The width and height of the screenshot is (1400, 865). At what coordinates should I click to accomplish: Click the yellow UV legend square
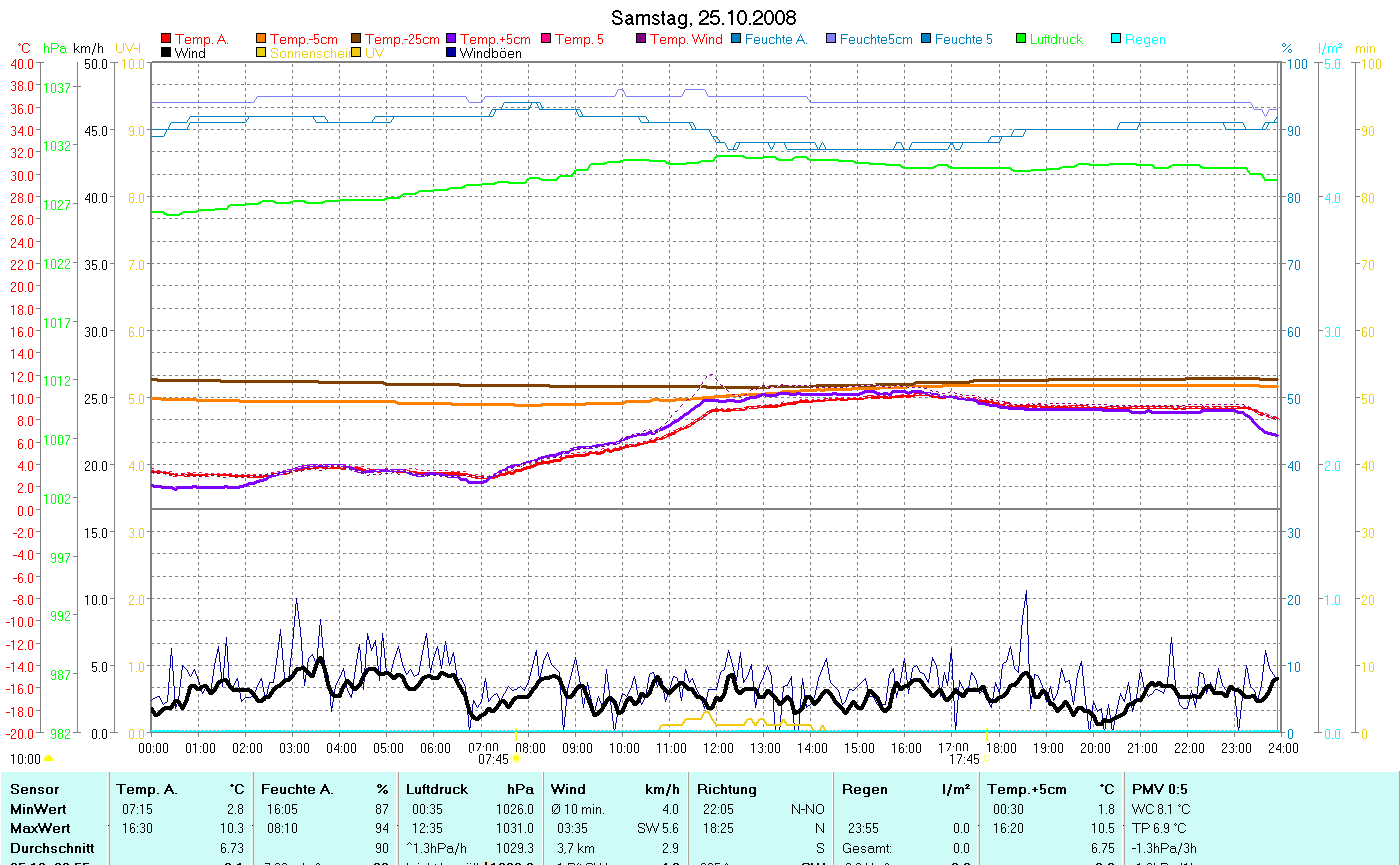(x=357, y=53)
